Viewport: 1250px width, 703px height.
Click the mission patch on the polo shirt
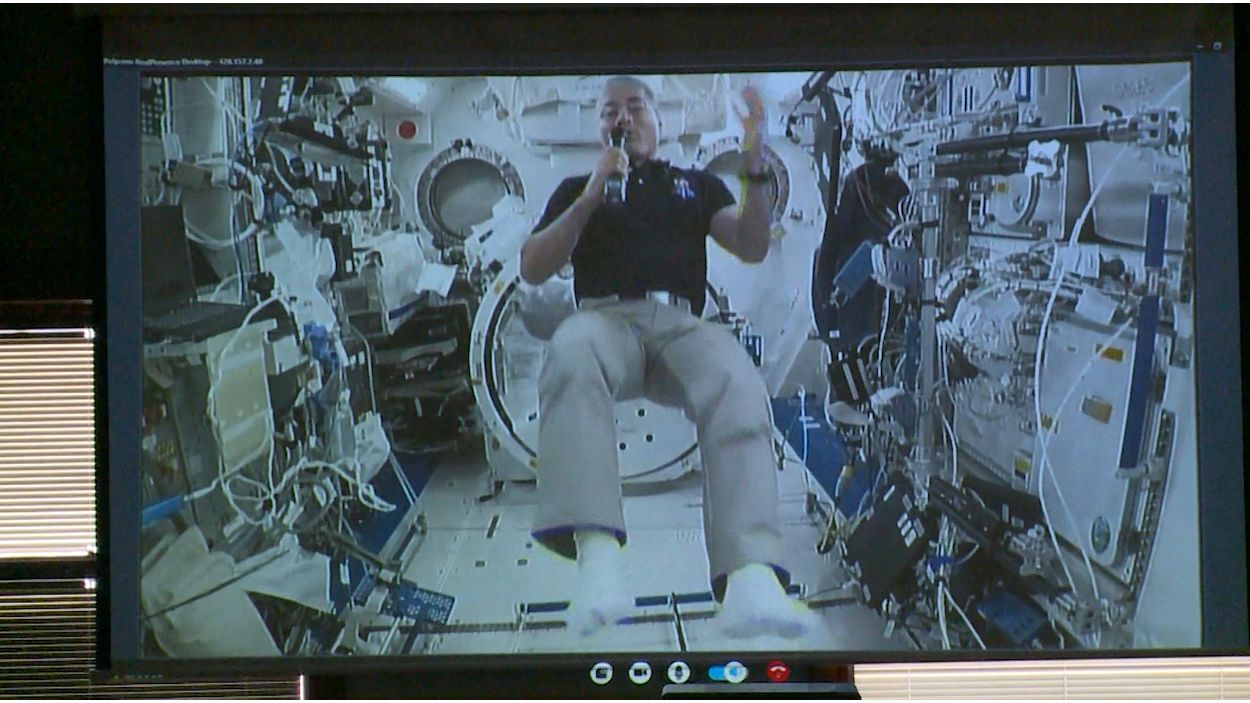(x=684, y=186)
